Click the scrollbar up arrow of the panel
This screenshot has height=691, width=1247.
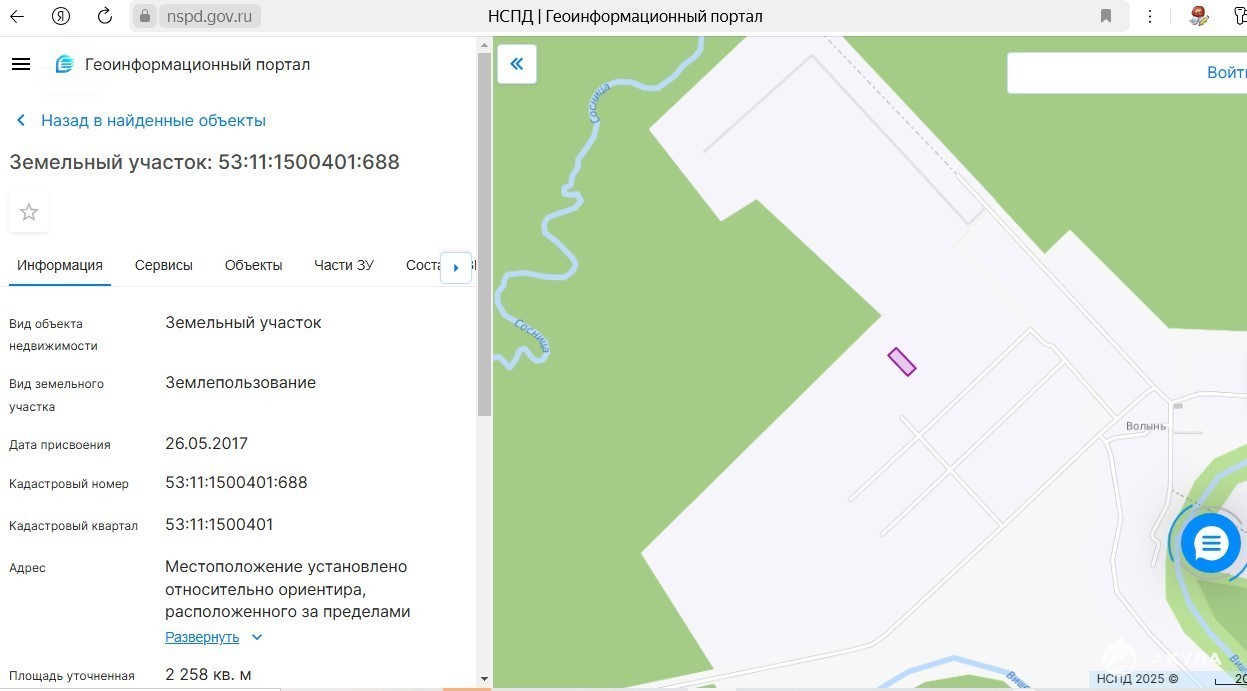coord(484,45)
